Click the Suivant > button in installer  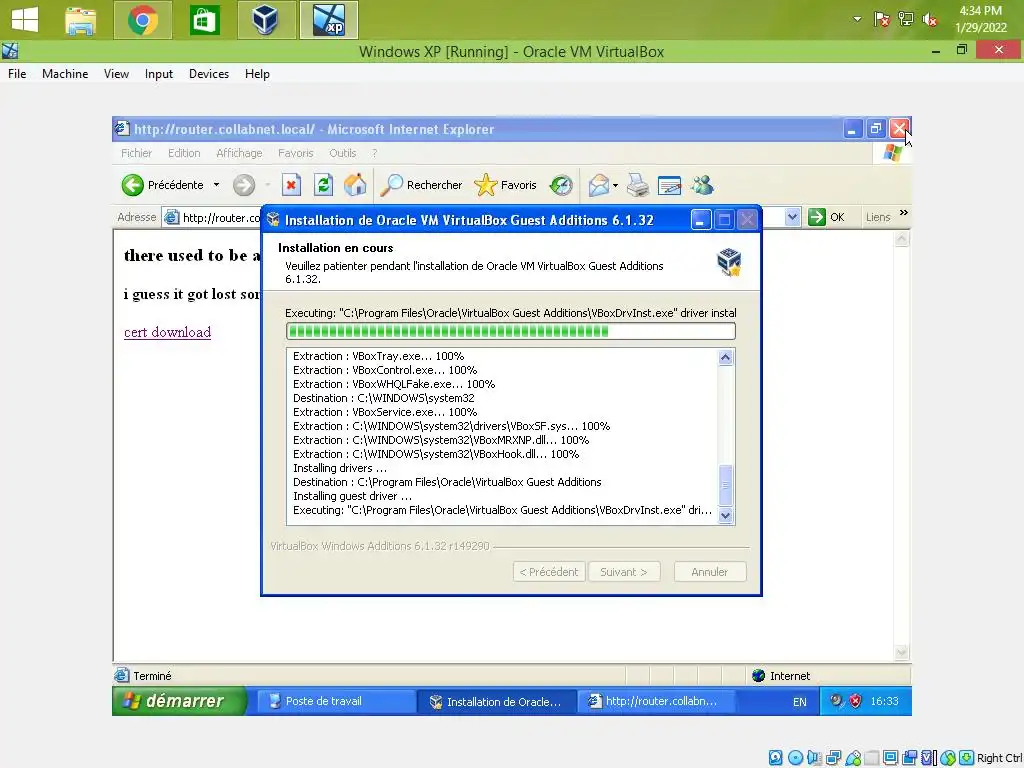(624, 571)
